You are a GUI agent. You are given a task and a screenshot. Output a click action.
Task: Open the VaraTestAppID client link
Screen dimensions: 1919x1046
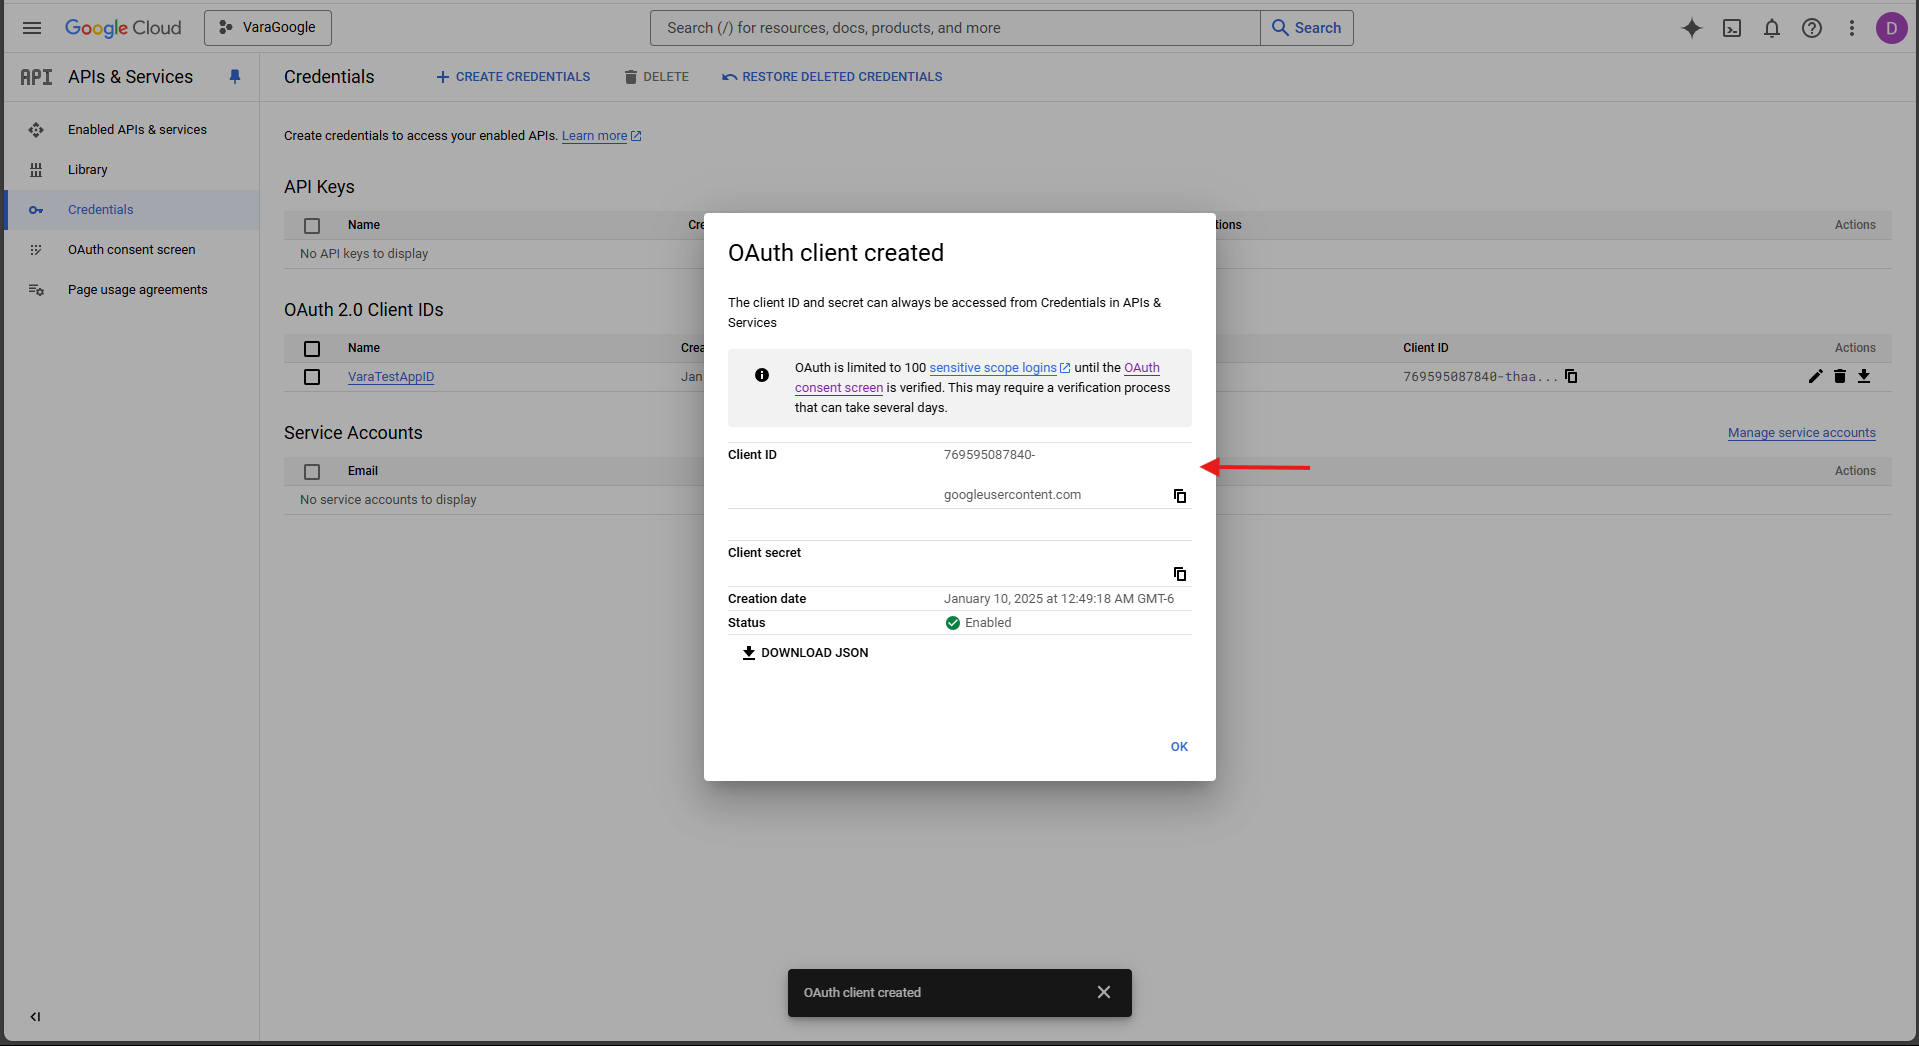(x=391, y=377)
